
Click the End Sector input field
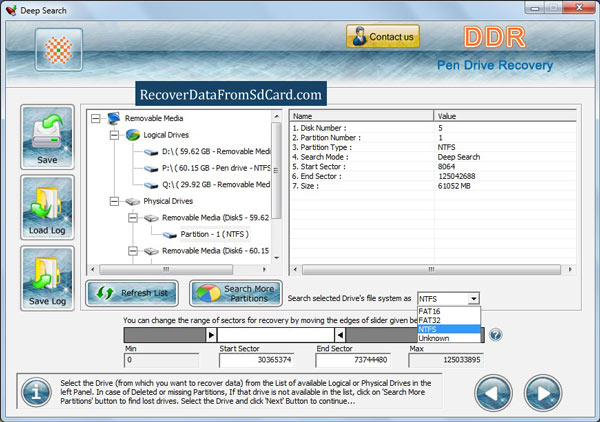pyautogui.click(x=353, y=360)
